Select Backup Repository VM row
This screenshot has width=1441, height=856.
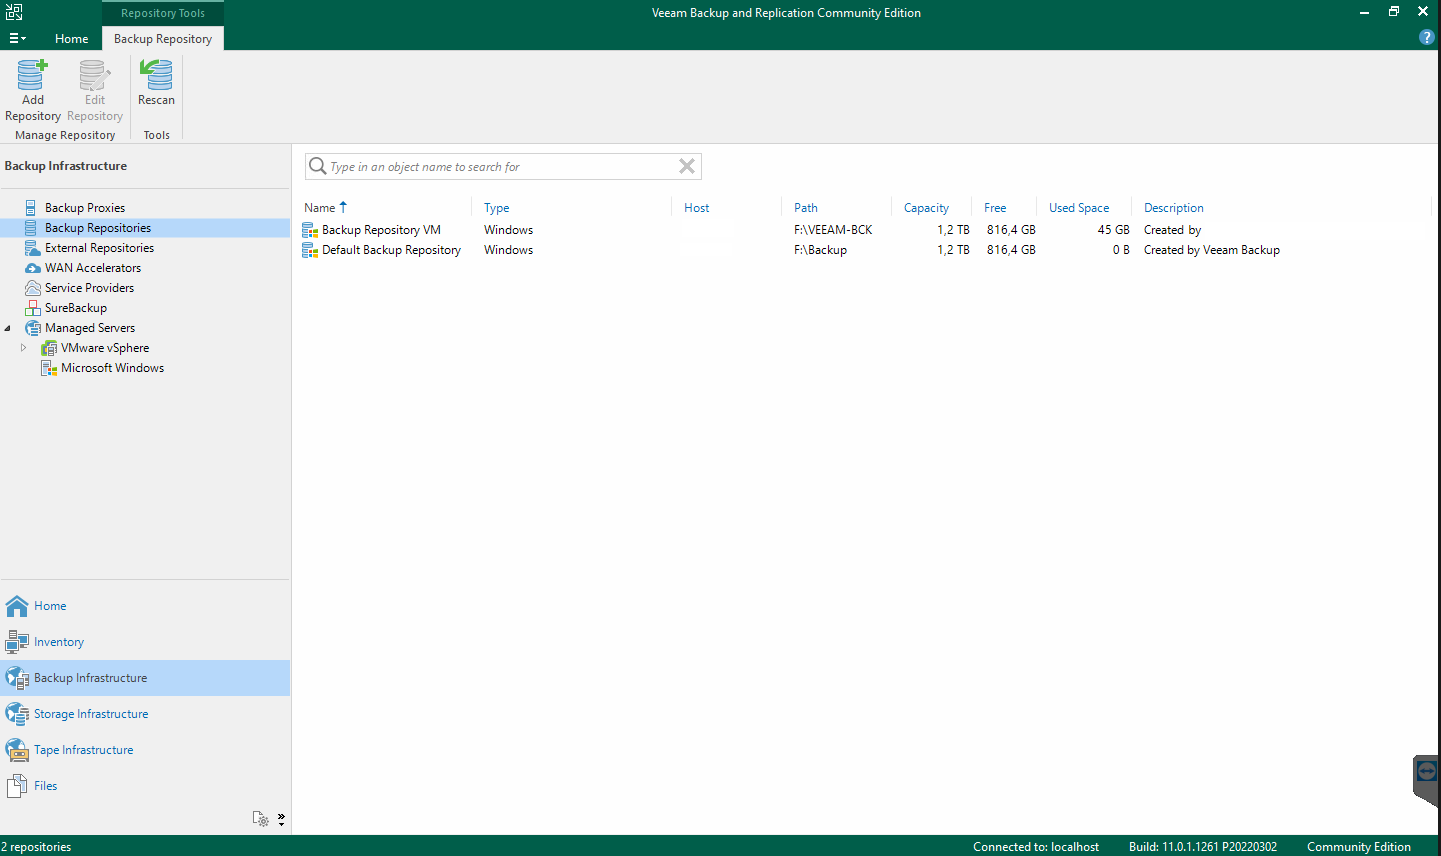866,230
